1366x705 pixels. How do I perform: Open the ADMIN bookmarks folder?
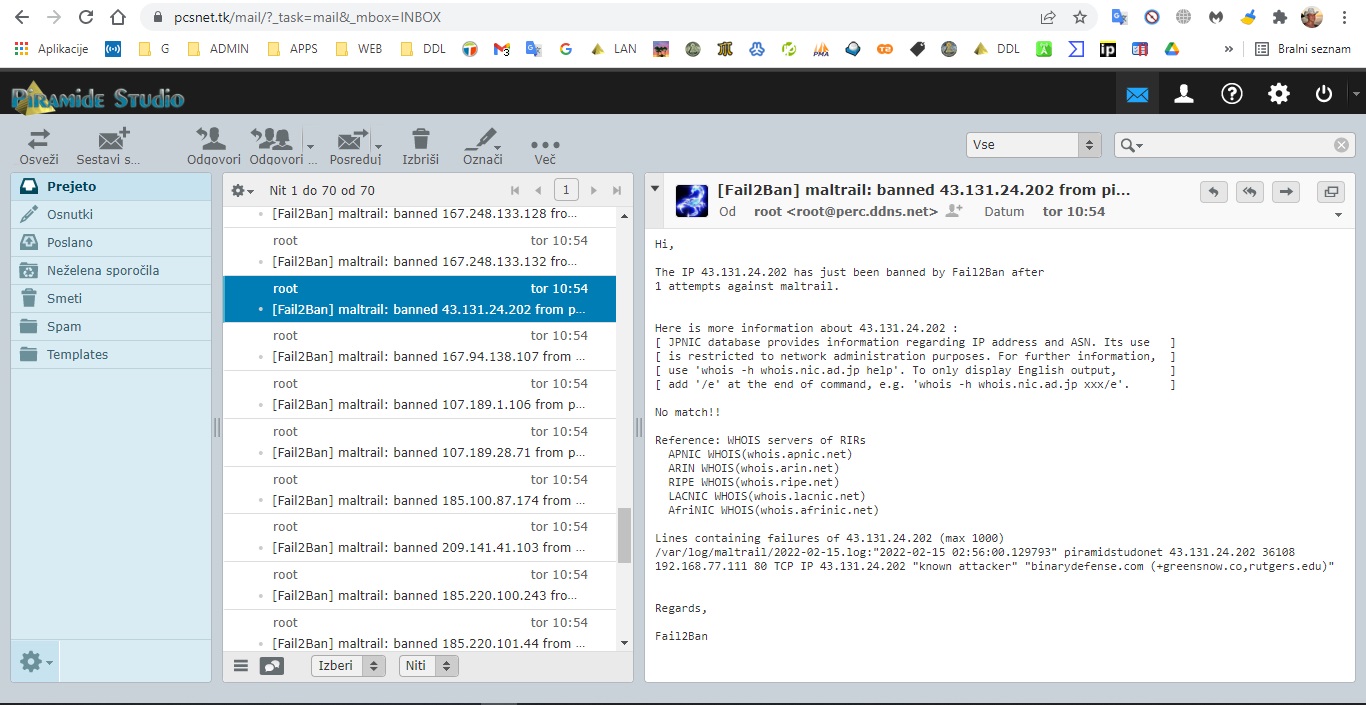click(218, 48)
